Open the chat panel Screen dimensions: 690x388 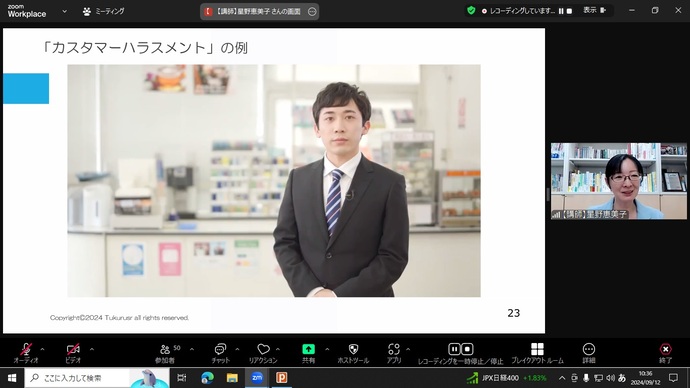coord(220,353)
